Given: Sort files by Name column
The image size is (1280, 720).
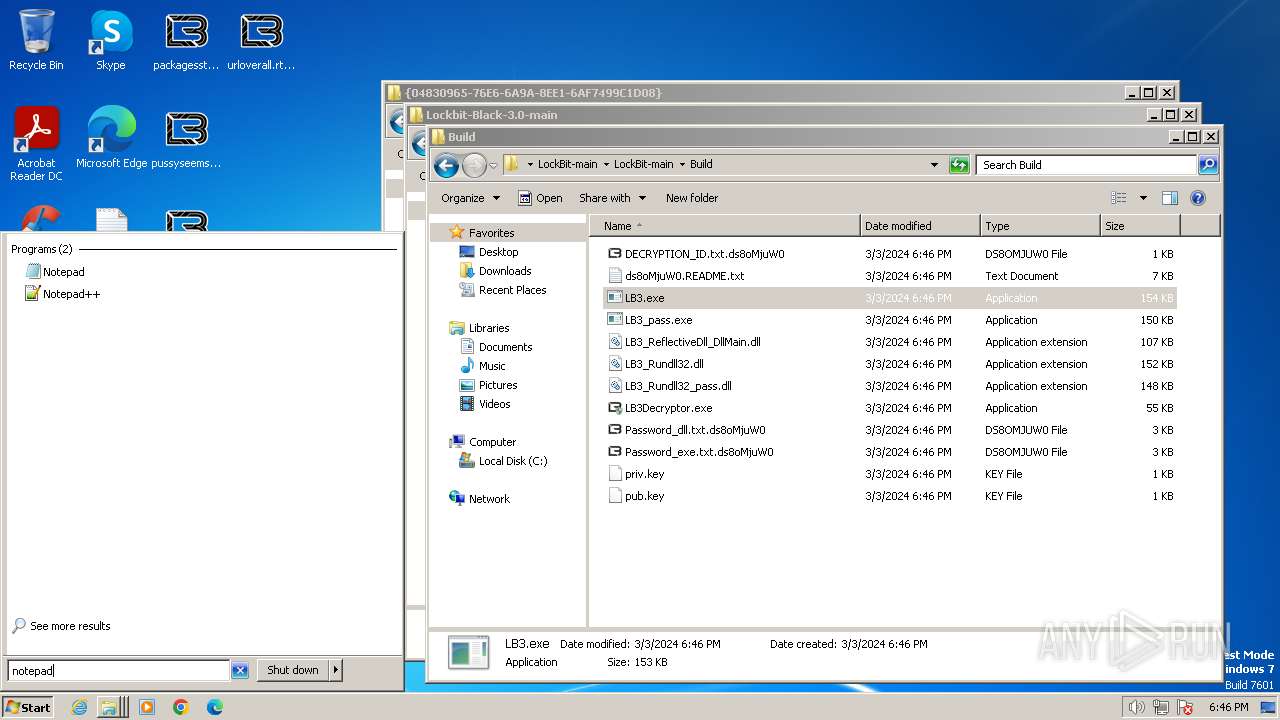Looking at the screenshot, I should (x=724, y=226).
